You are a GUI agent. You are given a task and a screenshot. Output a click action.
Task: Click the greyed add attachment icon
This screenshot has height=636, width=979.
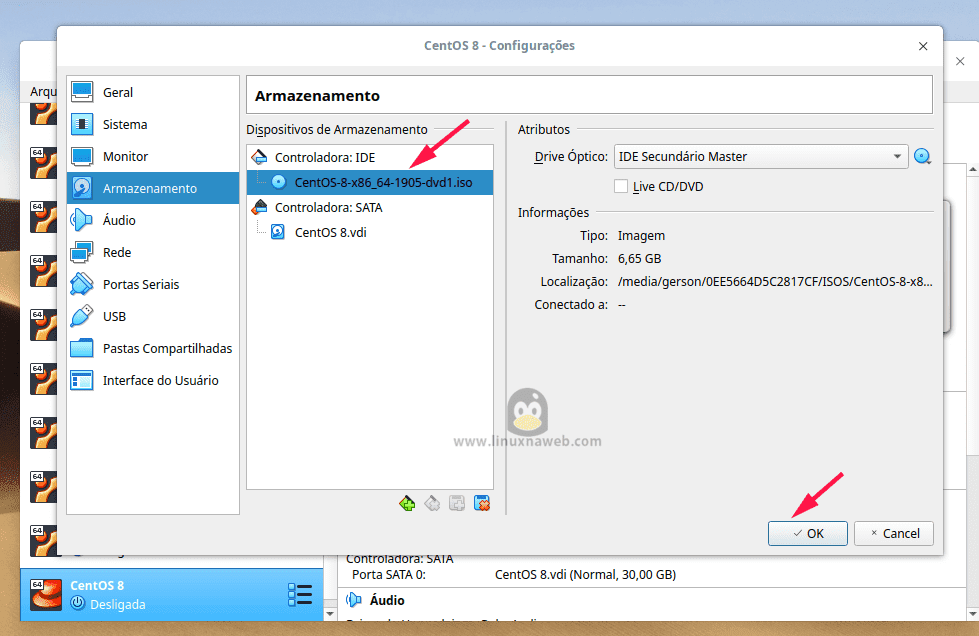457,503
